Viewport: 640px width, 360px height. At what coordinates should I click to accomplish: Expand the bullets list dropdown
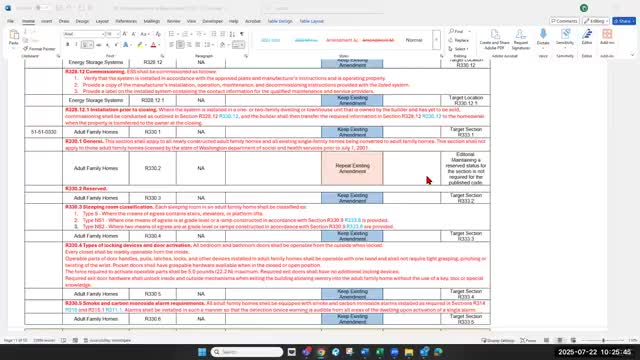[177, 34]
